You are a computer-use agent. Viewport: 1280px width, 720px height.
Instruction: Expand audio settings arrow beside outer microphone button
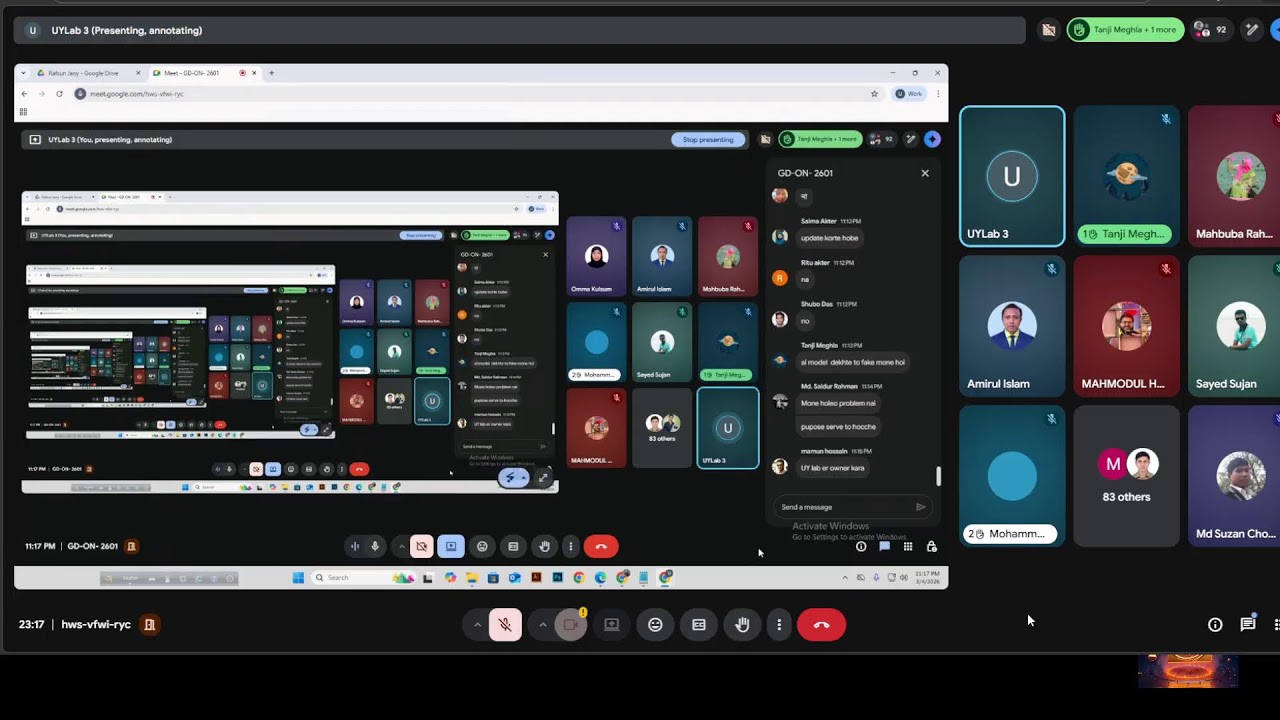pos(477,625)
